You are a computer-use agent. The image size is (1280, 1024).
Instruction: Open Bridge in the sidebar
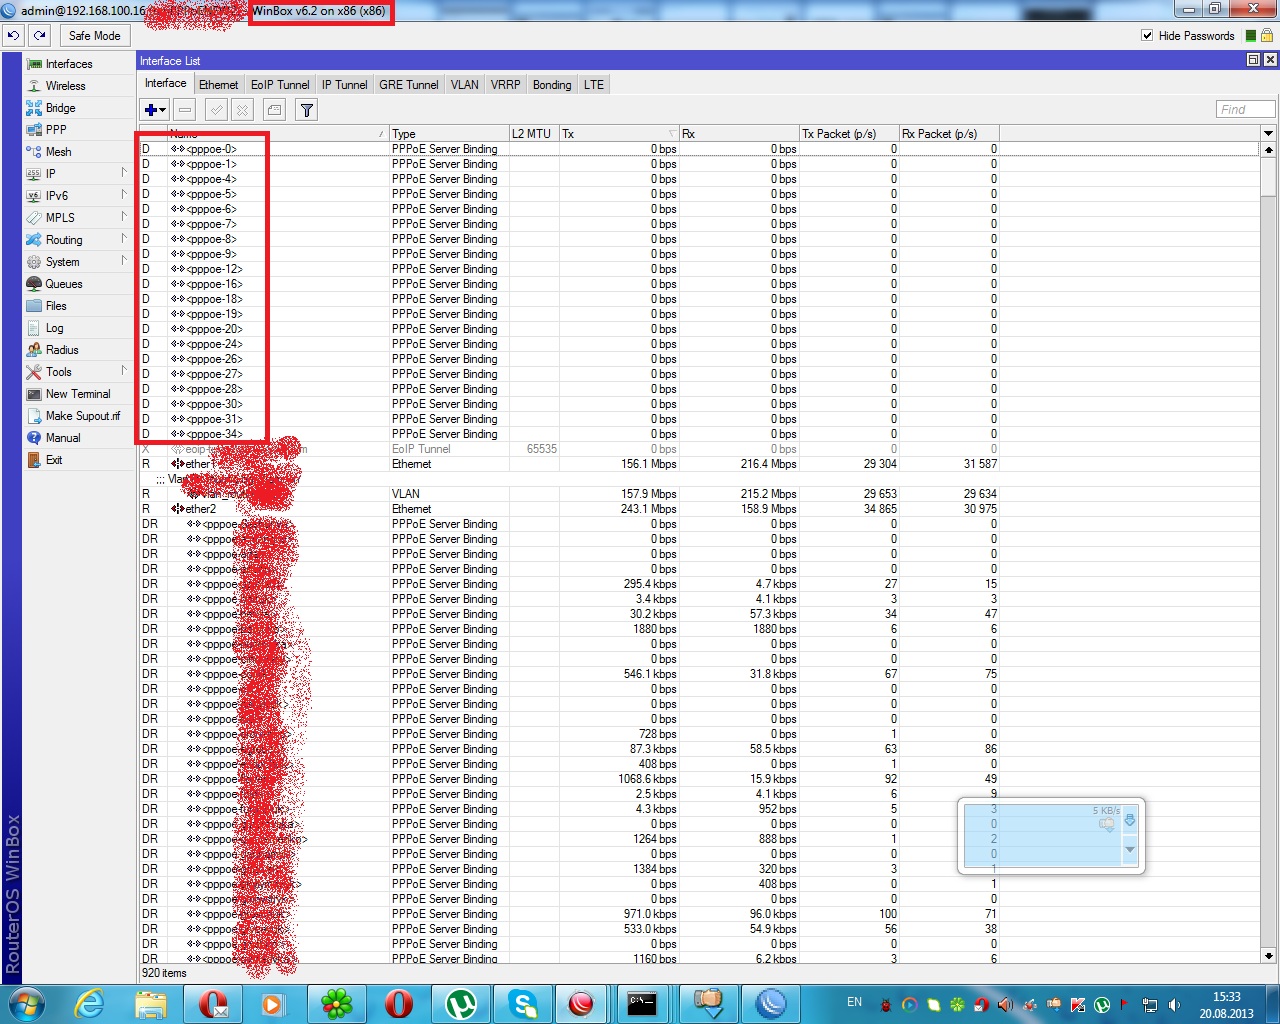[x=60, y=108]
